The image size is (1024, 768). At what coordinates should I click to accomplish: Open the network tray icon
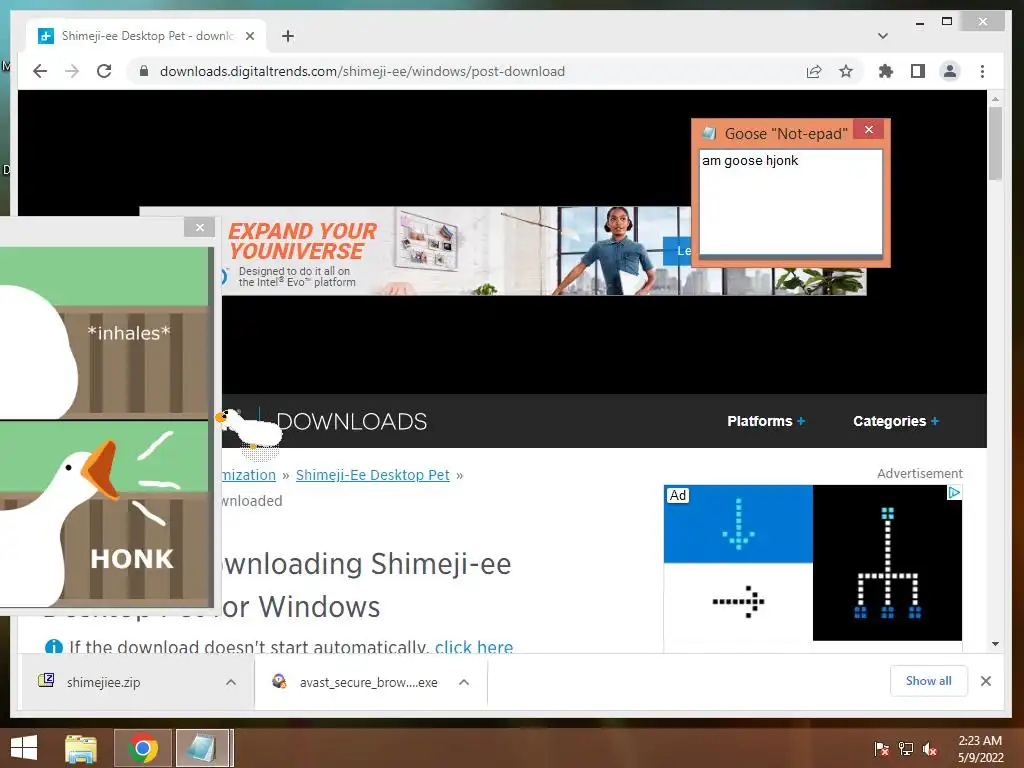tap(906, 748)
